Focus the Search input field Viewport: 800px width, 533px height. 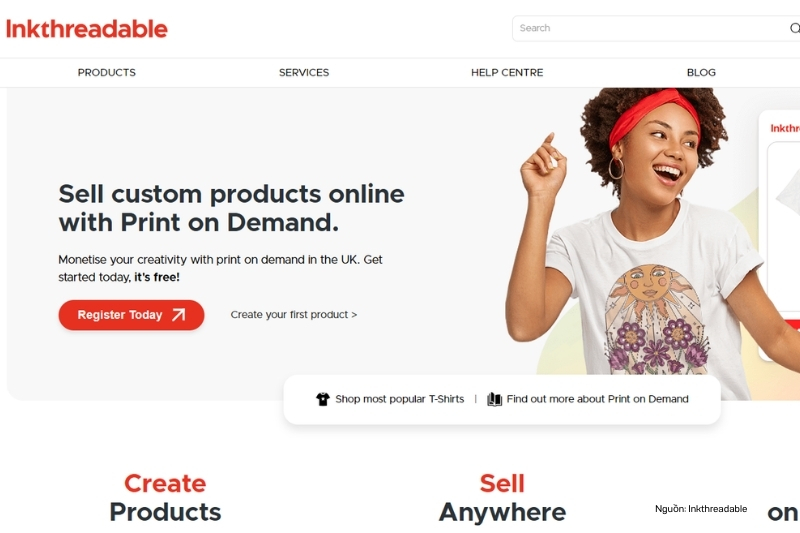coord(653,28)
